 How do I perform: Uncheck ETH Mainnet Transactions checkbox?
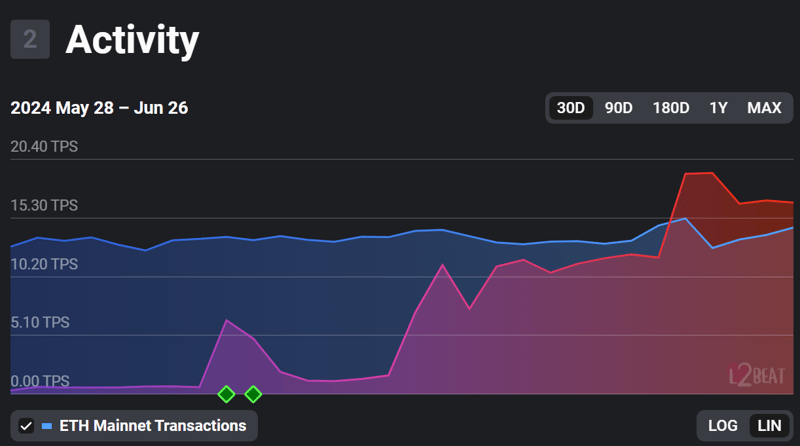tap(26, 426)
